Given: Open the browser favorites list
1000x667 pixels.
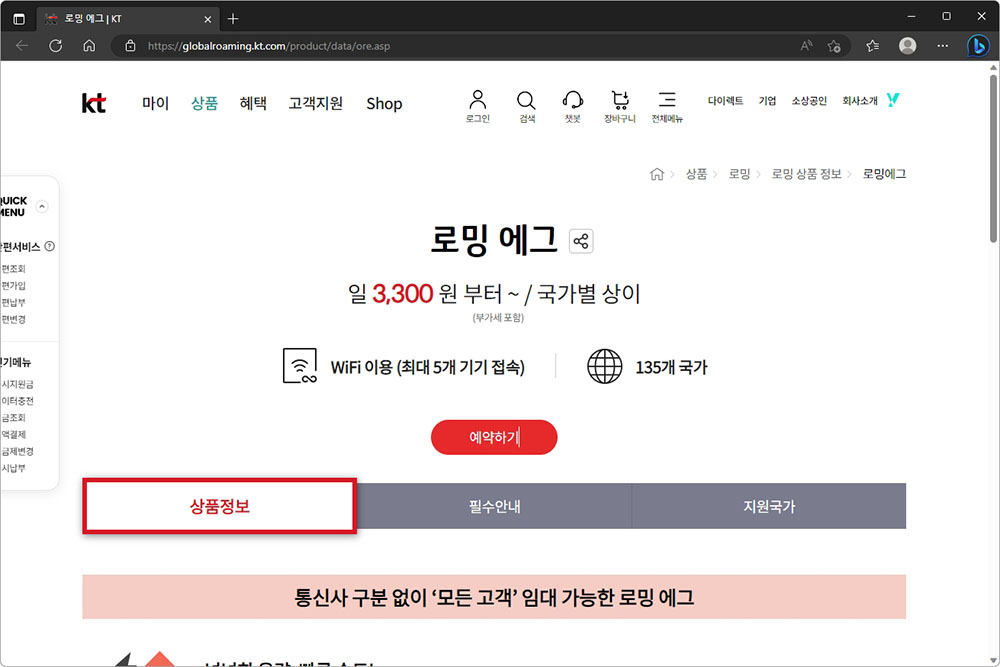Looking at the screenshot, I should click(872, 46).
